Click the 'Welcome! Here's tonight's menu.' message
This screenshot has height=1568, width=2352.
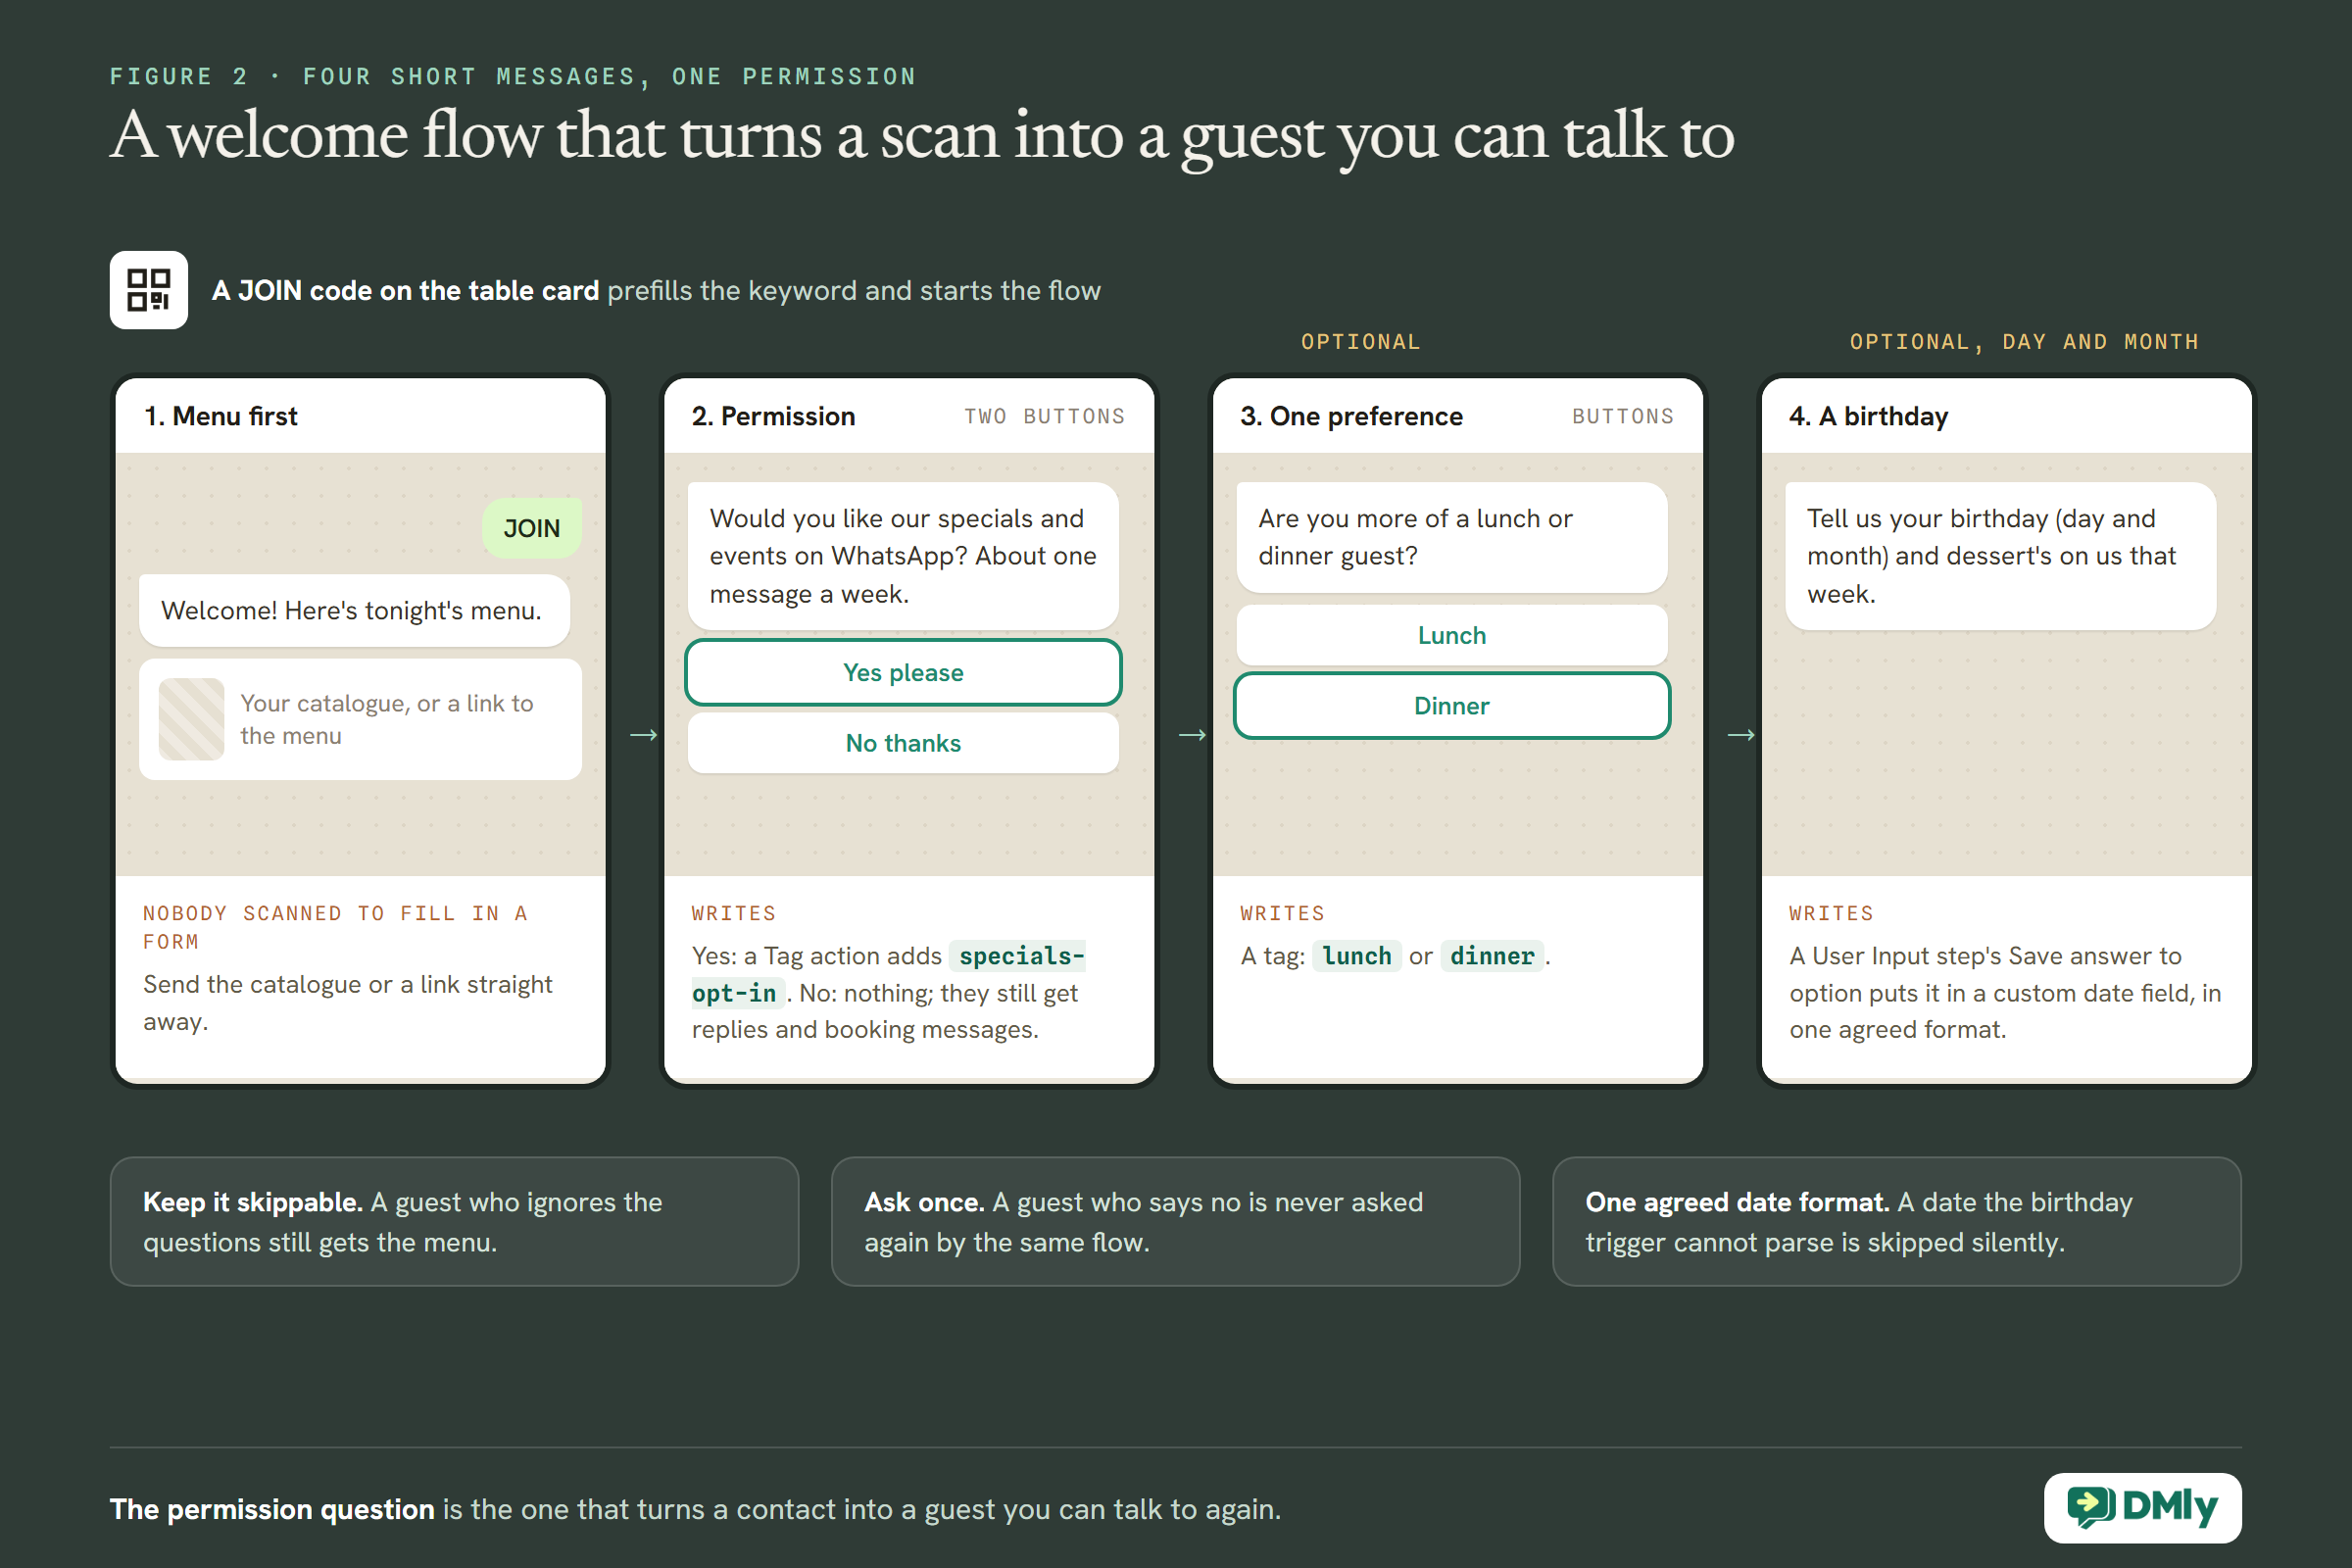354,610
